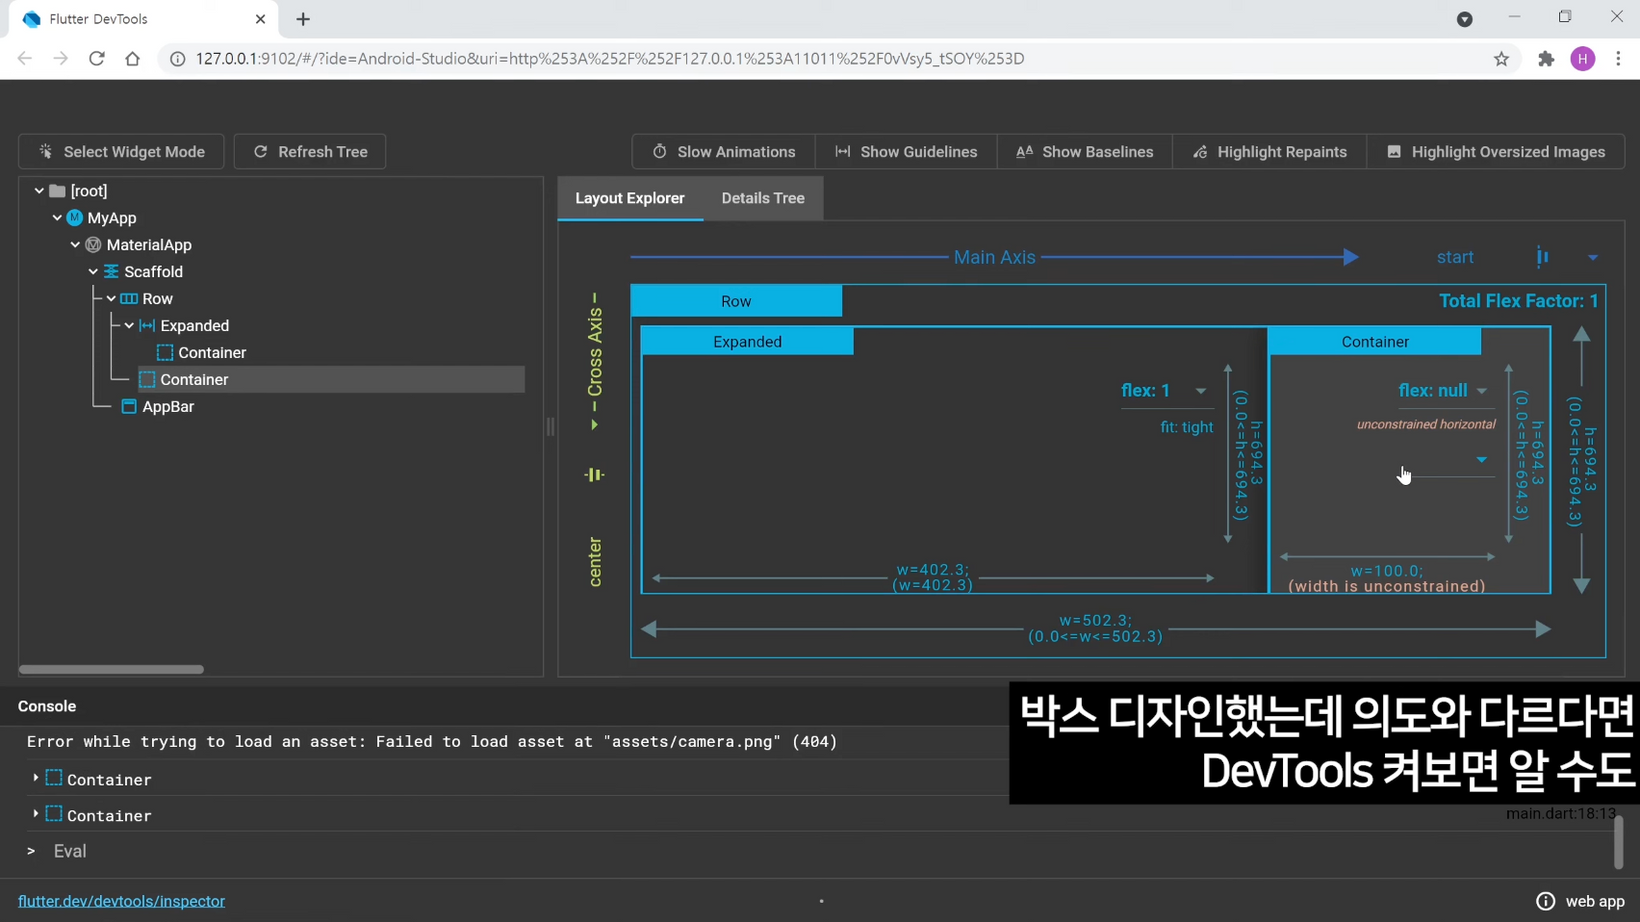Image resolution: width=1640 pixels, height=922 pixels.
Task: Open the Details Tree tab
Action: [763, 198]
